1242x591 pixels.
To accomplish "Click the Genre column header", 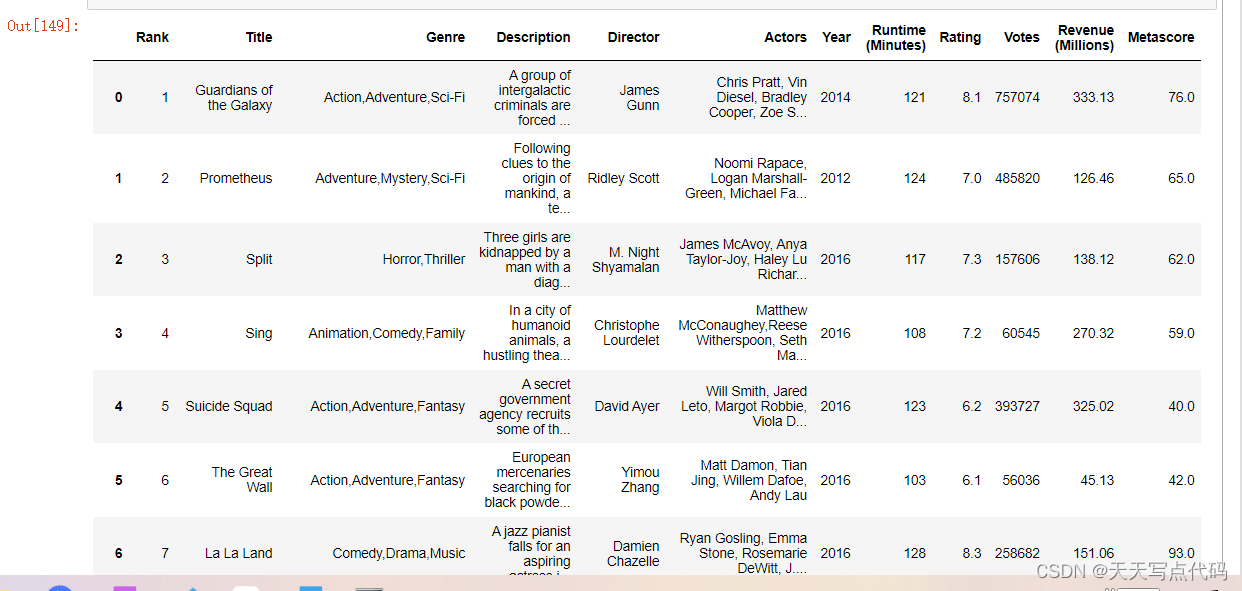I will click(445, 37).
